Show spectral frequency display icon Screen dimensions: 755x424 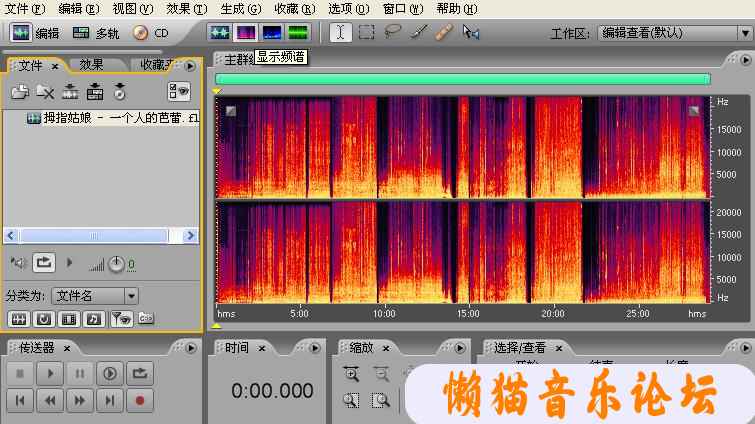pyautogui.click(x=246, y=33)
